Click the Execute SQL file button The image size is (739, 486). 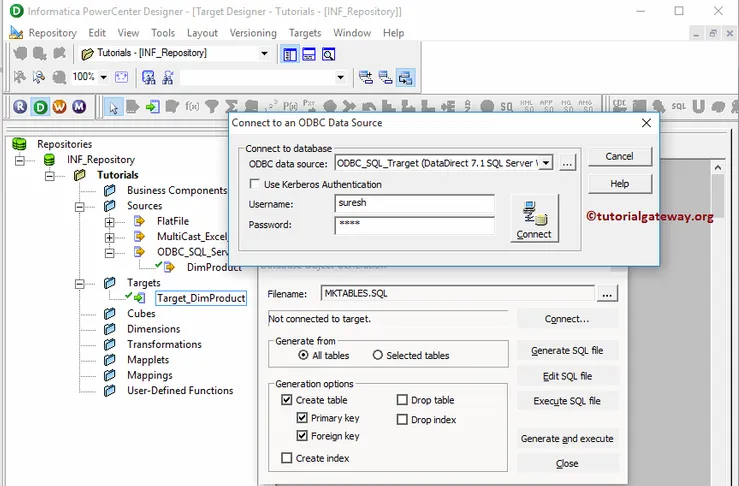pyautogui.click(x=567, y=401)
